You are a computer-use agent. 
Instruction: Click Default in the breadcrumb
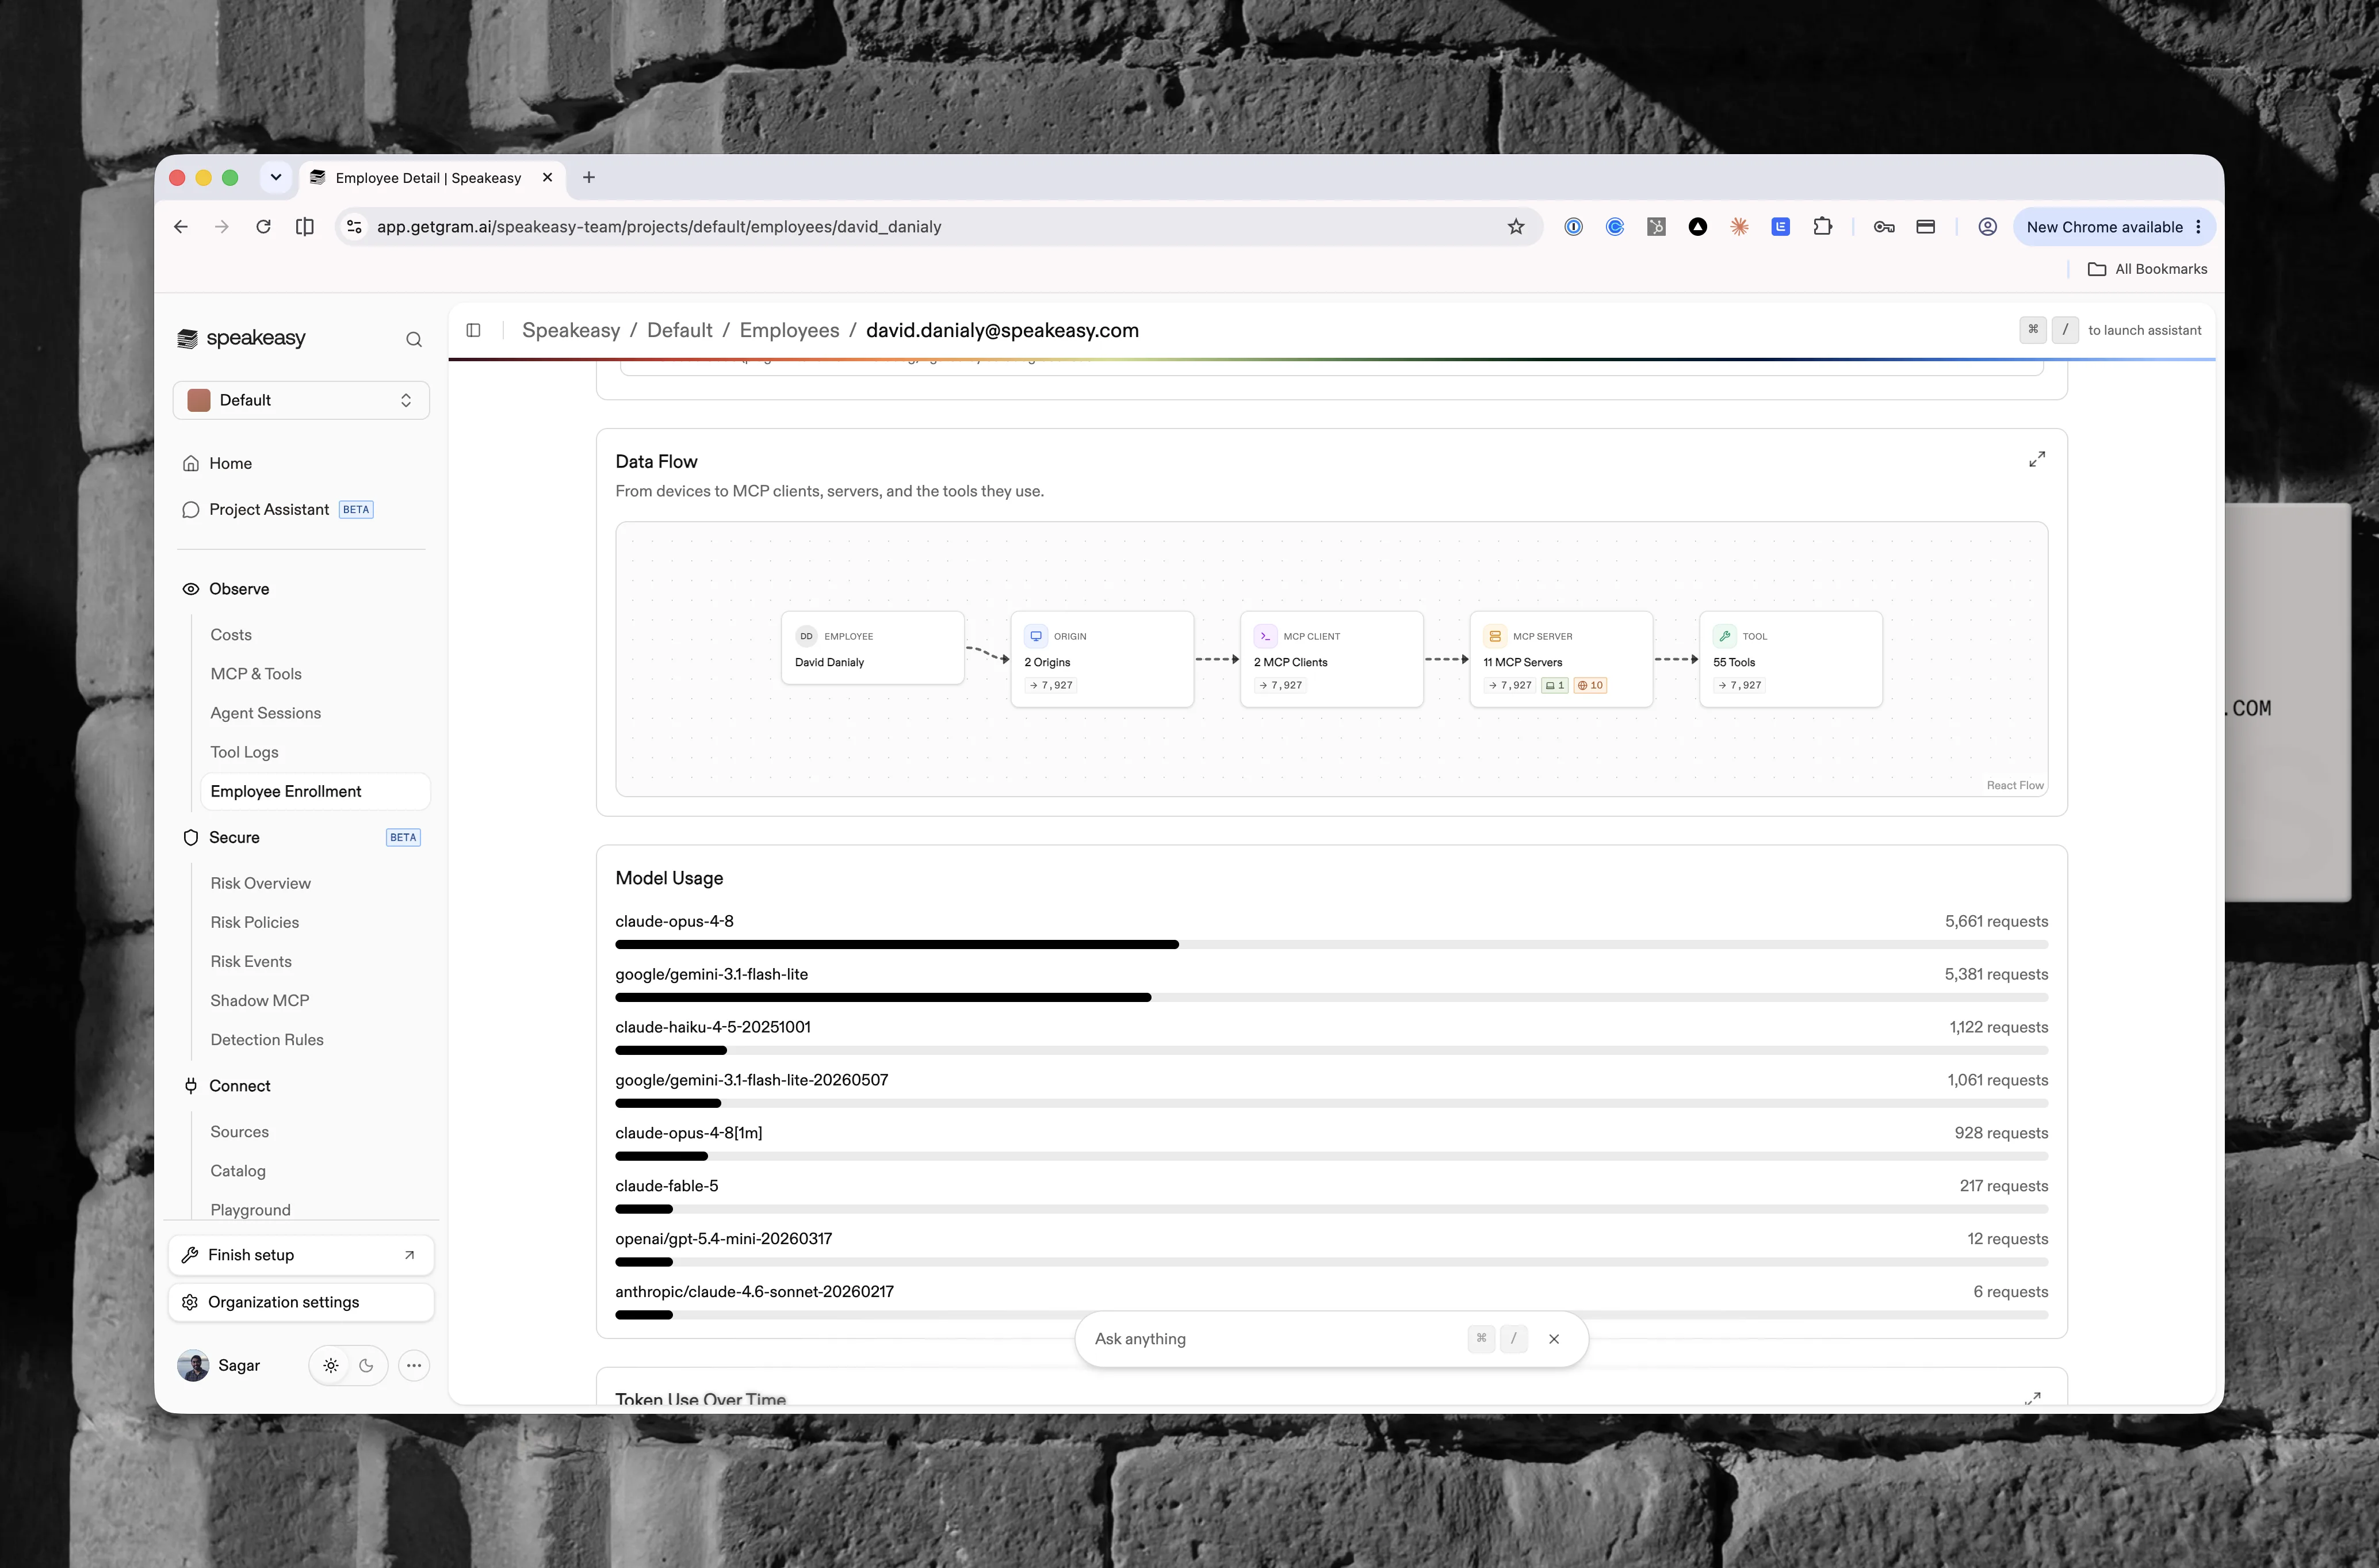[680, 330]
